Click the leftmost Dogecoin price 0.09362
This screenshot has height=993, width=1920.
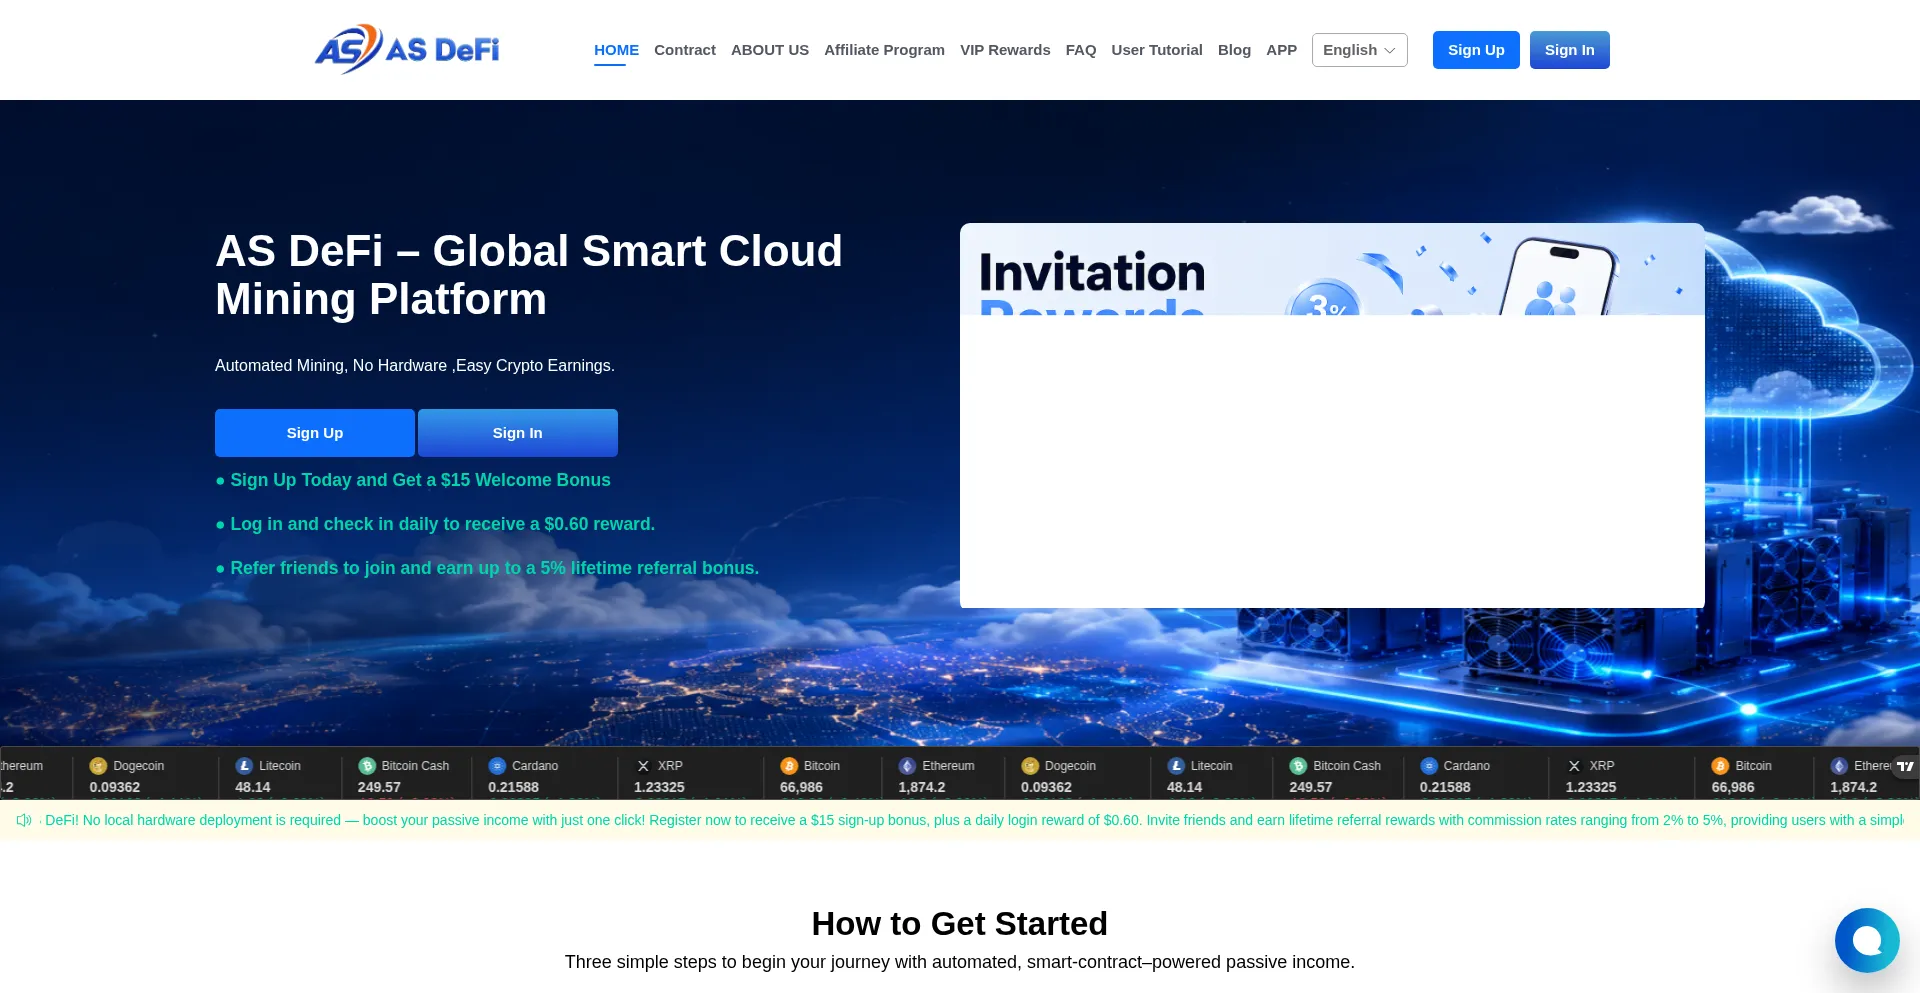[115, 787]
